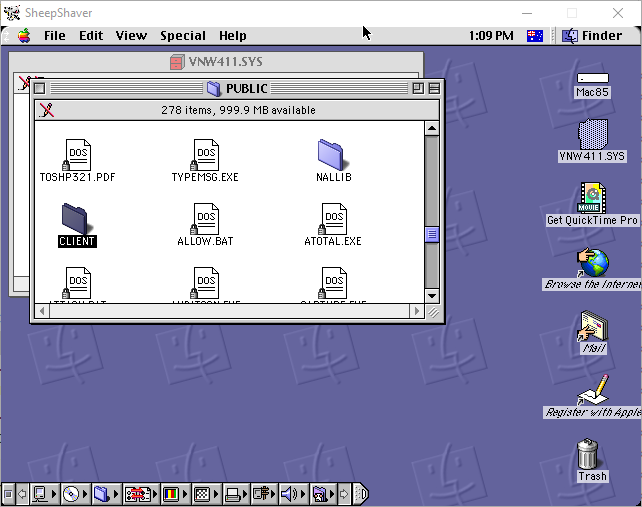
Task: Open the View menu
Action: click(131, 36)
